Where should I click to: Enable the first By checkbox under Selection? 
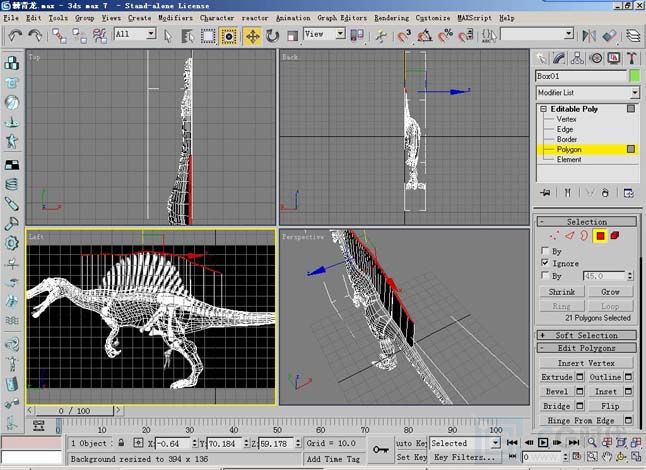545,250
